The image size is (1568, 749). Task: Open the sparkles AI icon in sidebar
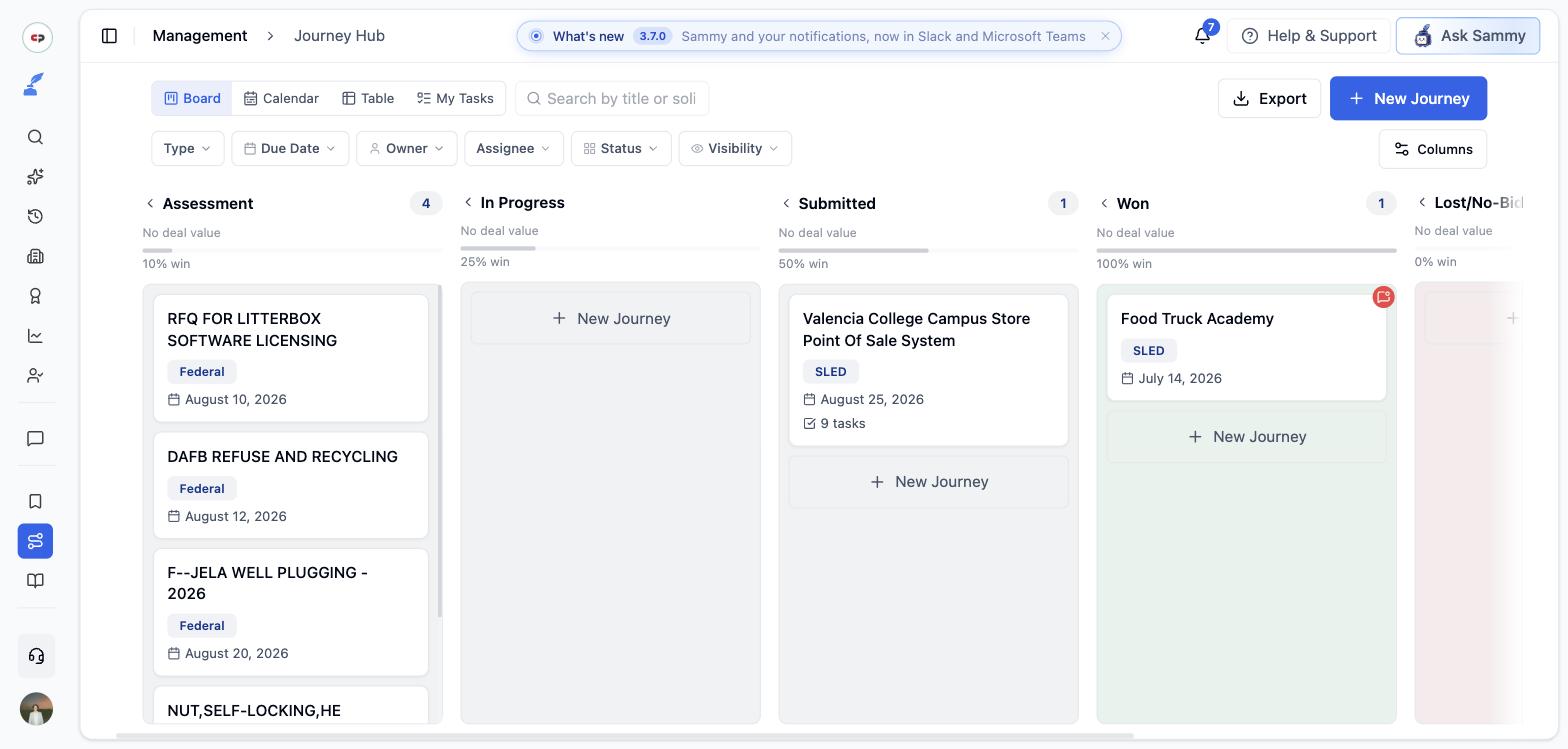[35, 177]
